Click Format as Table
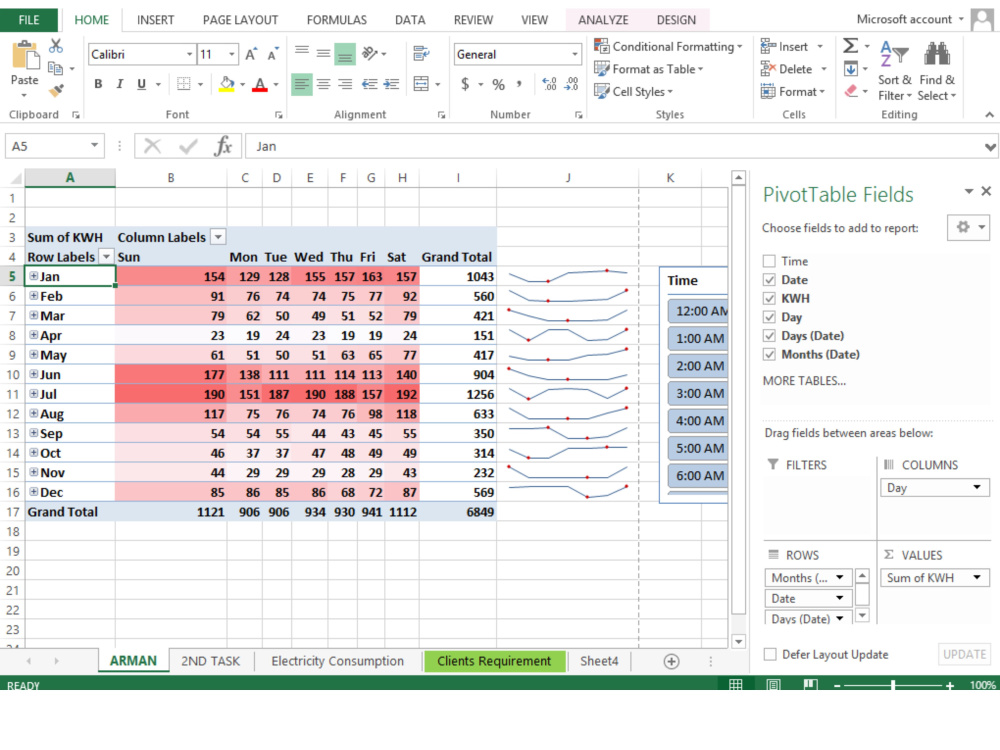This screenshot has height=750, width=1000. tap(648, 69)
